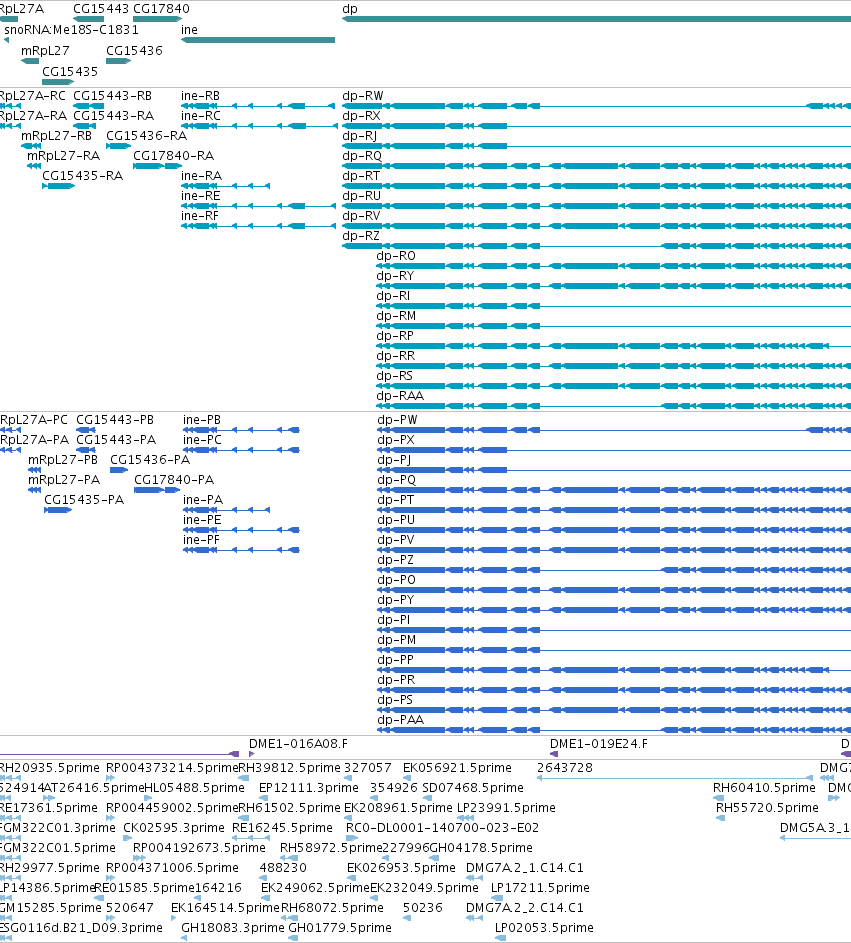Click EST RH39812.5prime
Viewport: 851px width, 943px height.
(244, 778)
